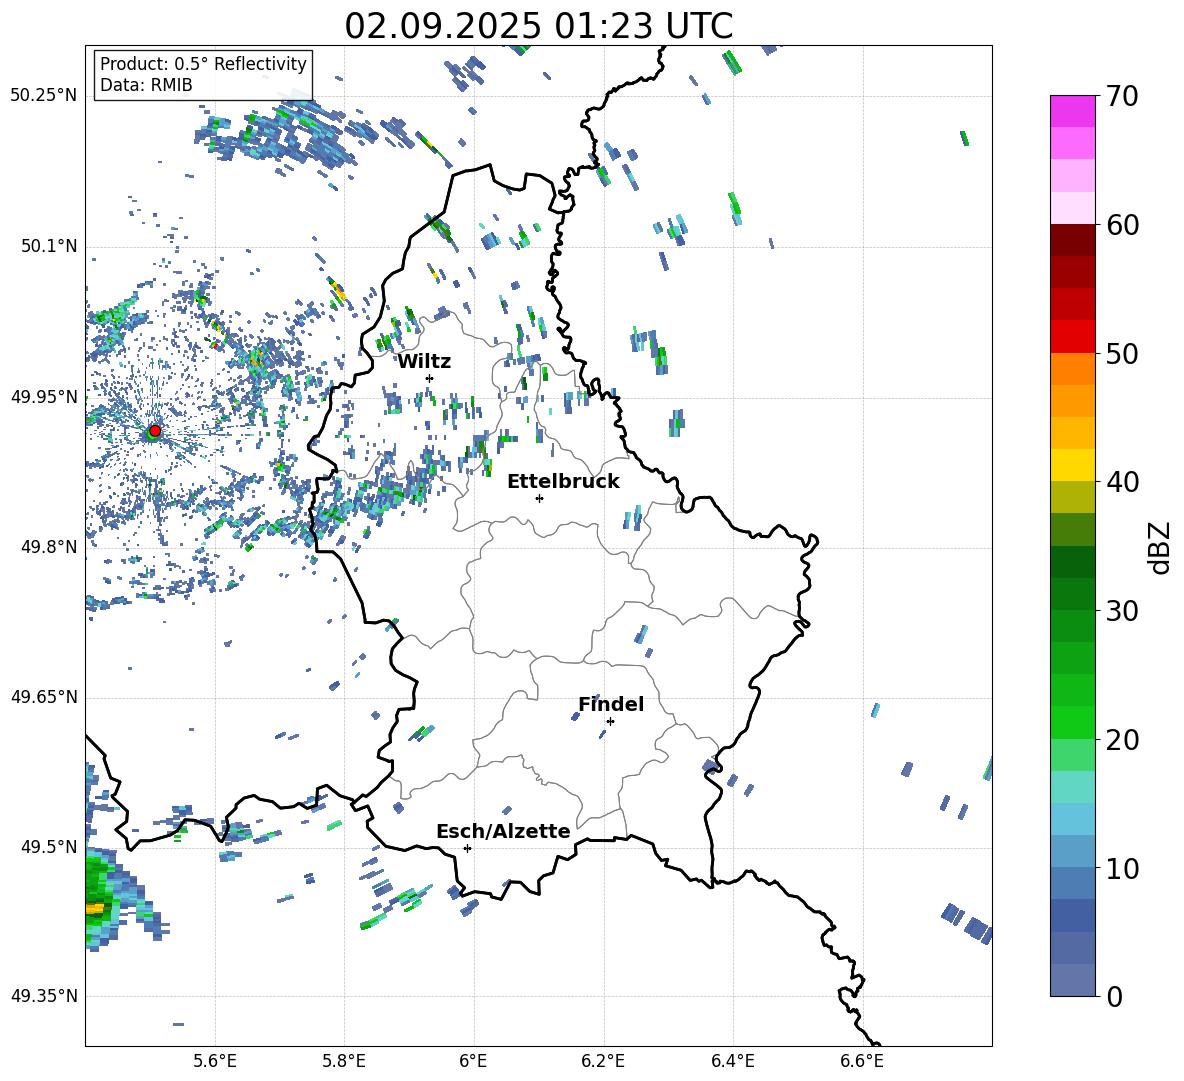Click the 49.65°N latitude label
The image size is (1184, 1081).
(x=44, y=696)
